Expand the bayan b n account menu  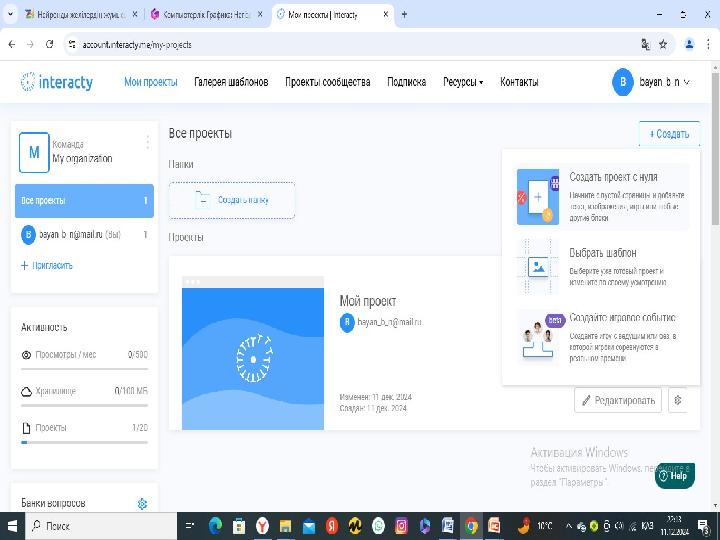pyautogui.click(x=664, y=82)
